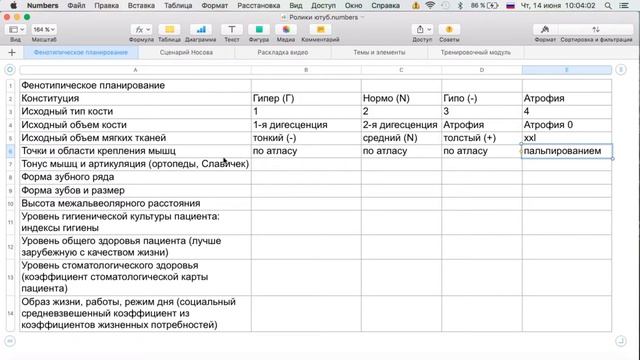Click the add-row handle at table's bottom-left

point(10,341)
